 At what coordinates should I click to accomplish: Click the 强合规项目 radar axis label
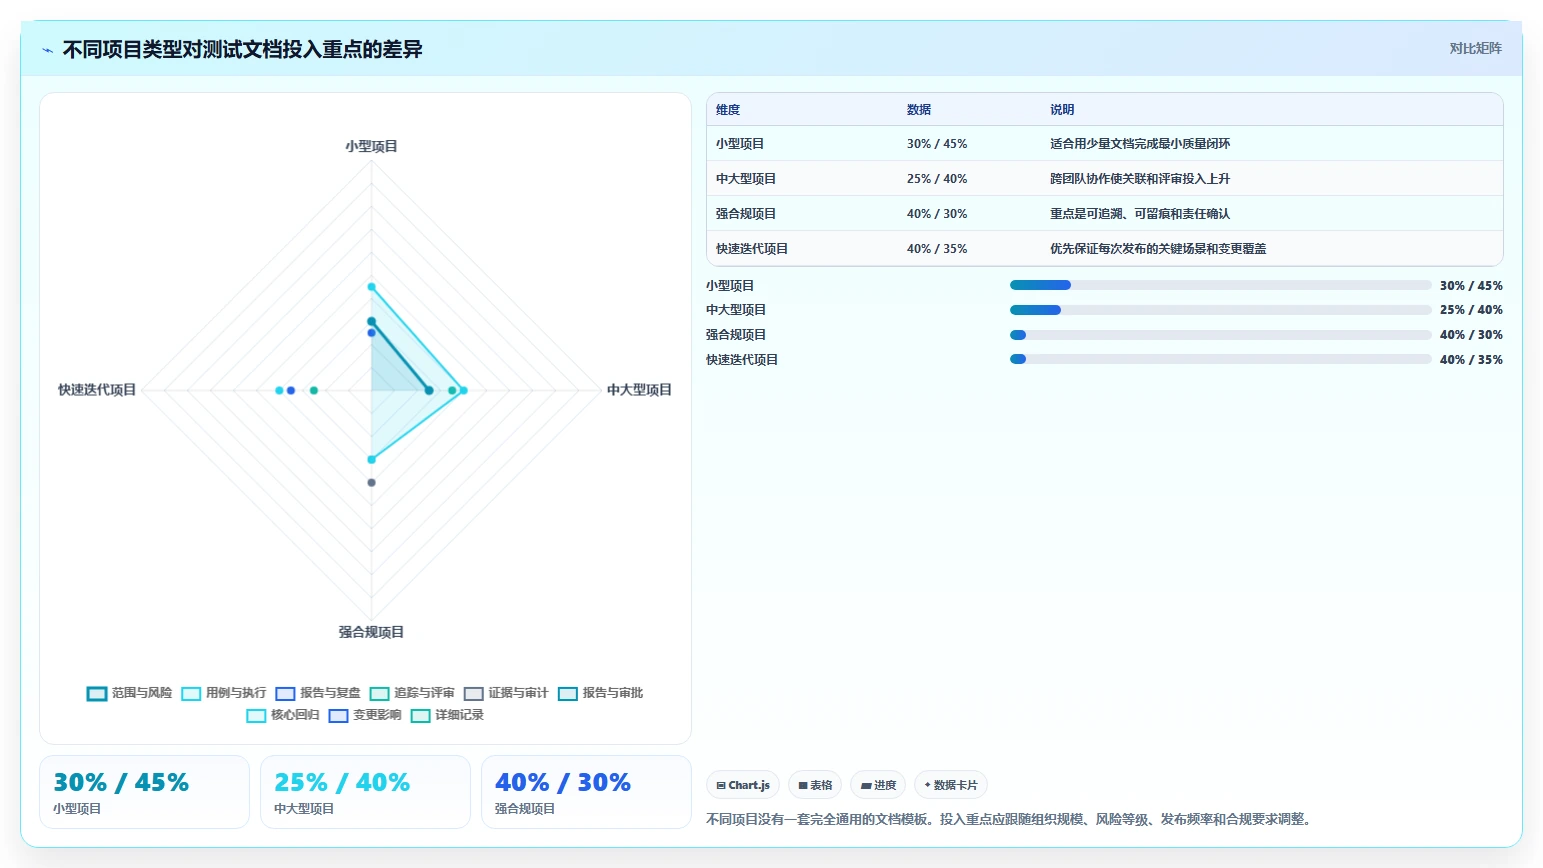(371, 632)
